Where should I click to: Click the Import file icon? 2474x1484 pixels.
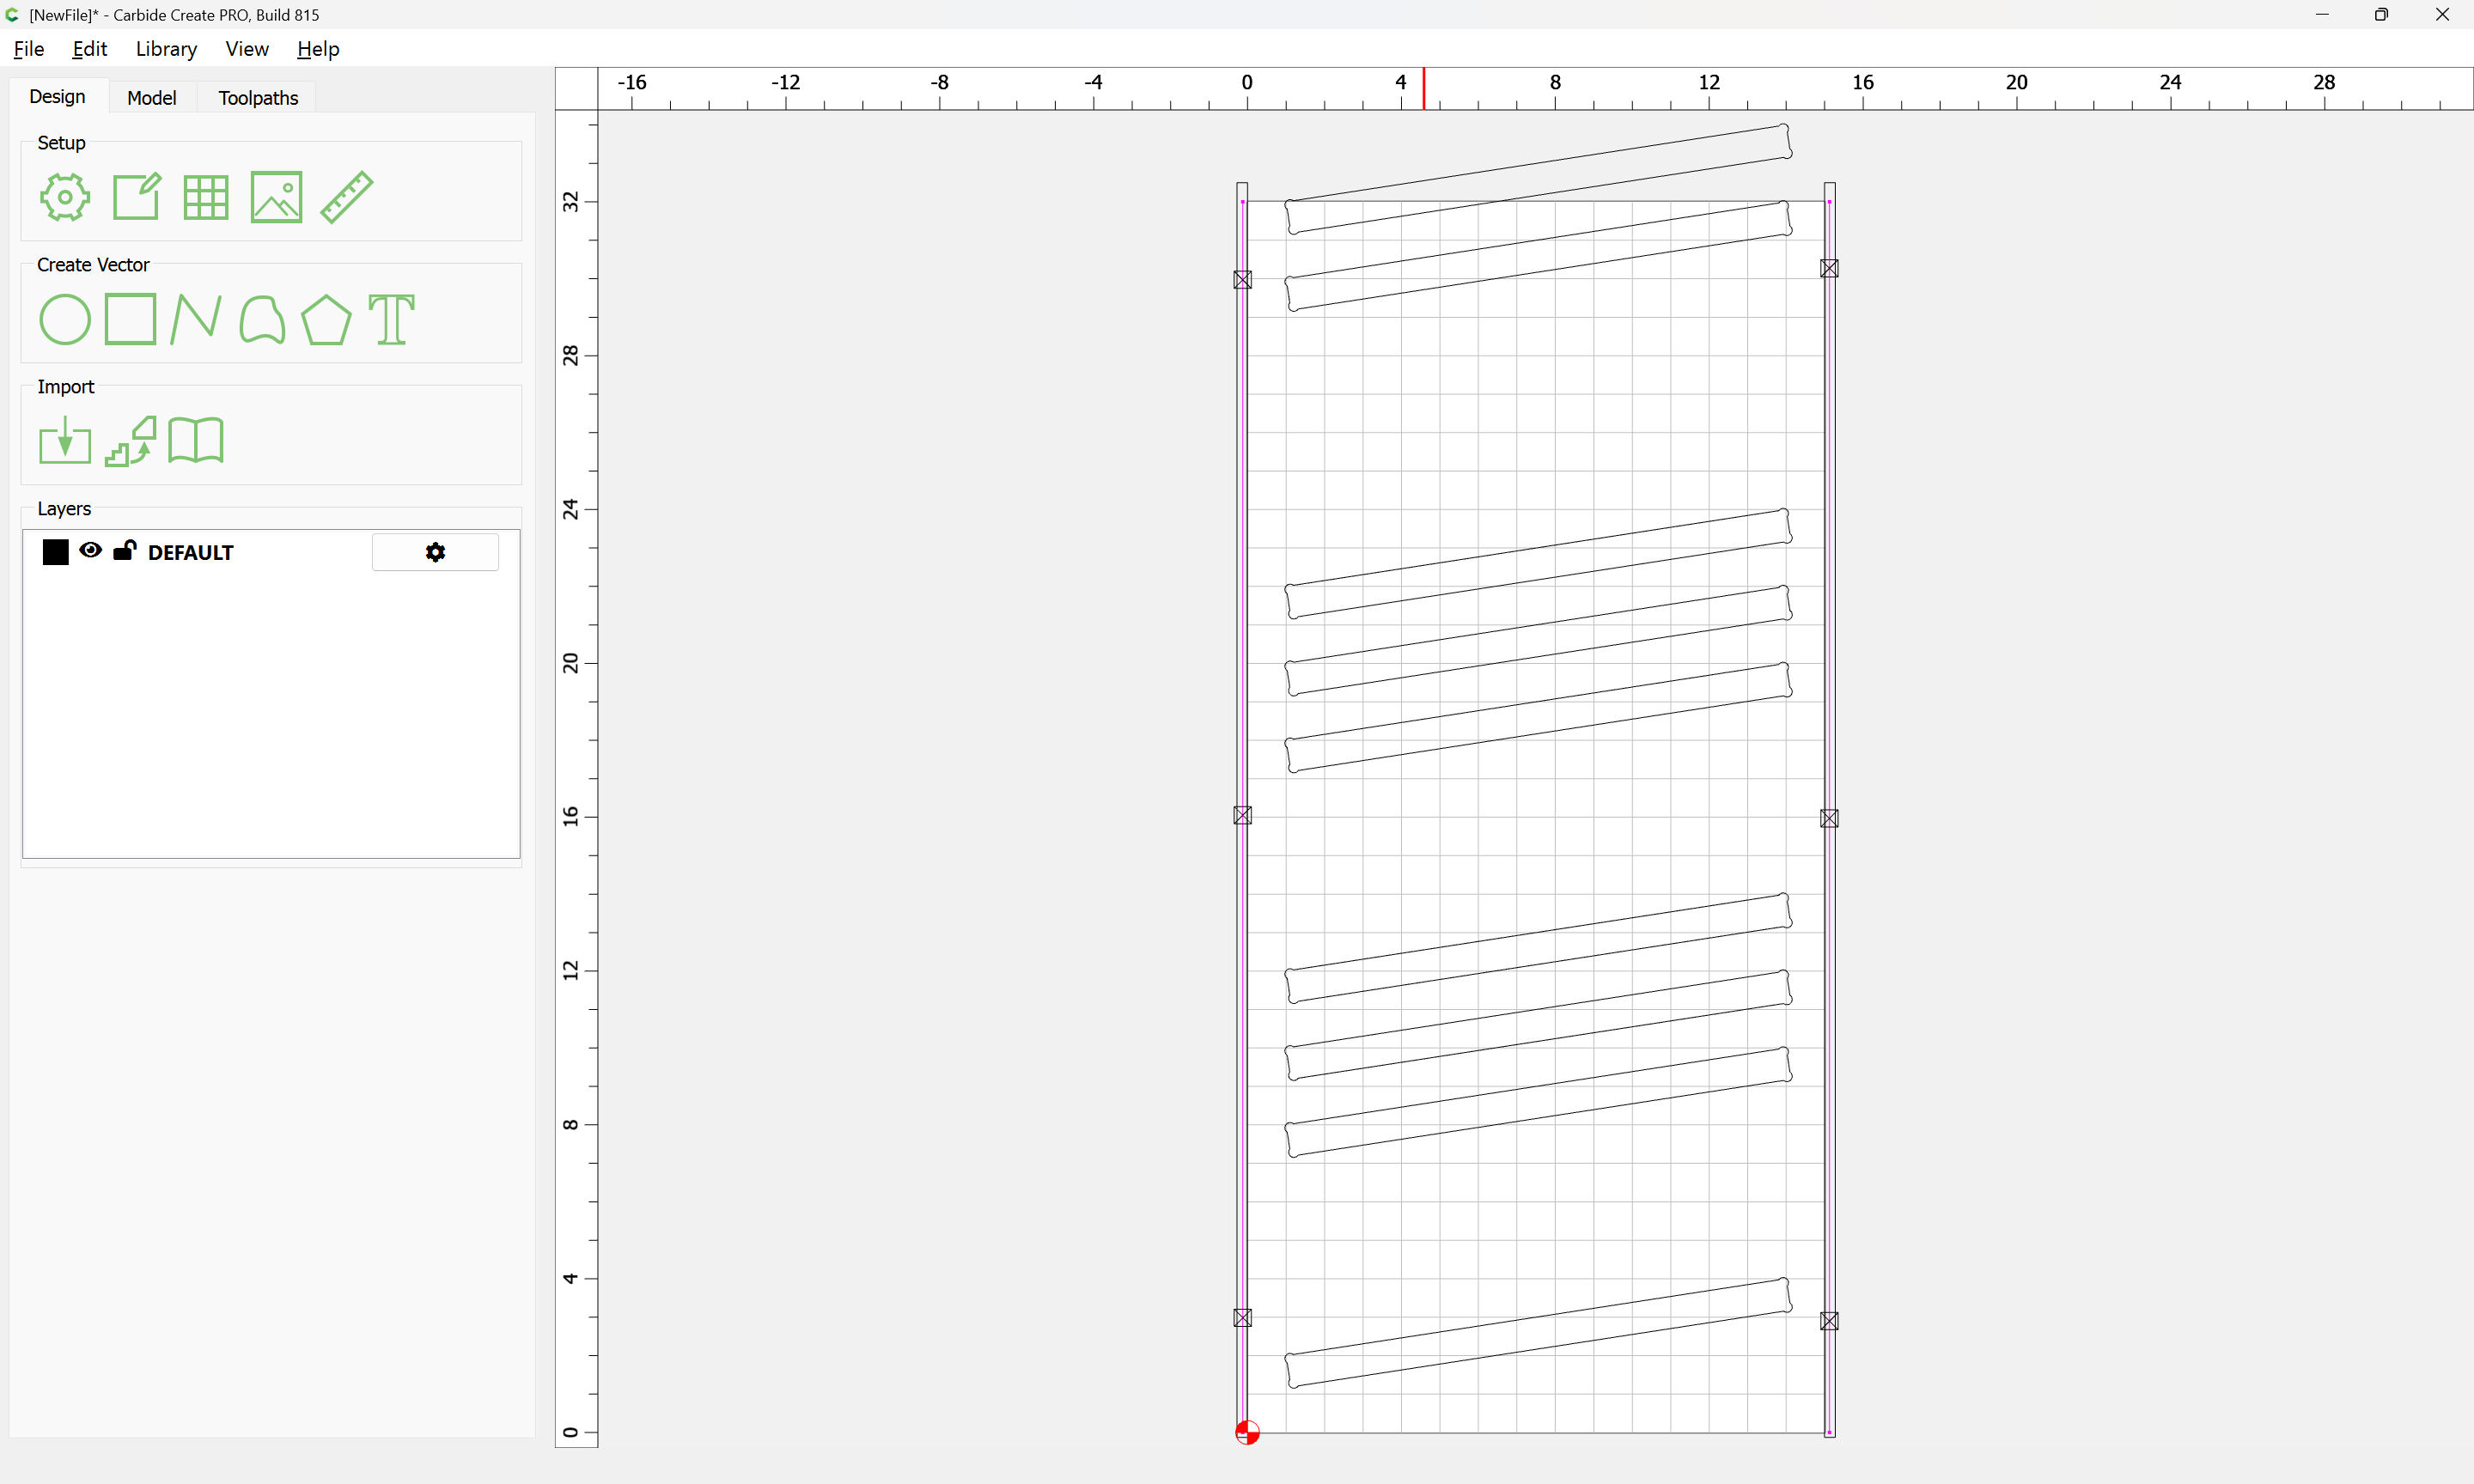(65, 441)
